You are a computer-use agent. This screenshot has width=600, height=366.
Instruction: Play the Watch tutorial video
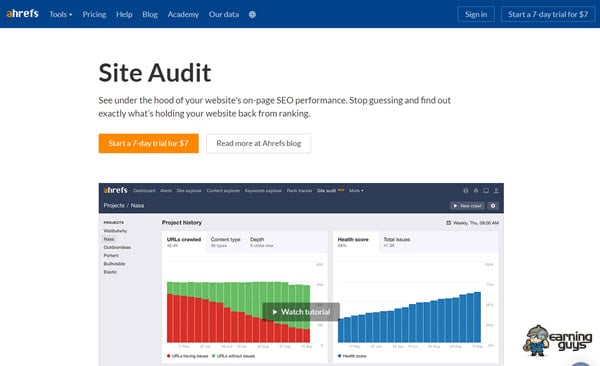point(301,312)
